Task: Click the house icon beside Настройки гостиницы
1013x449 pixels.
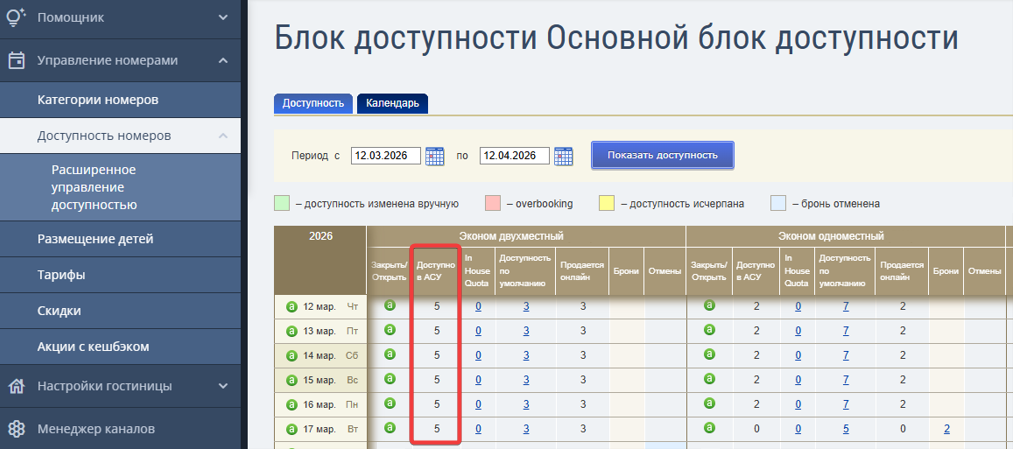Action: tap(16, 386)
